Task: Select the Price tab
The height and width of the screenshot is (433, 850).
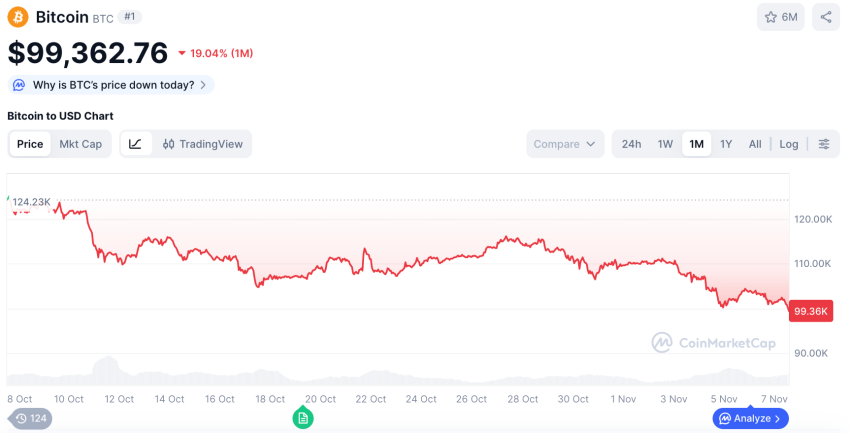Action: coord(30,144)
